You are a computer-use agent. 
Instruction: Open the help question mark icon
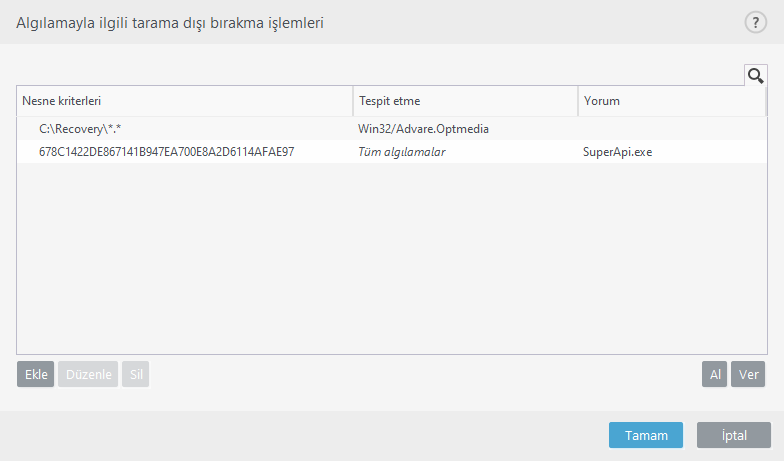[x=755, y=23]
